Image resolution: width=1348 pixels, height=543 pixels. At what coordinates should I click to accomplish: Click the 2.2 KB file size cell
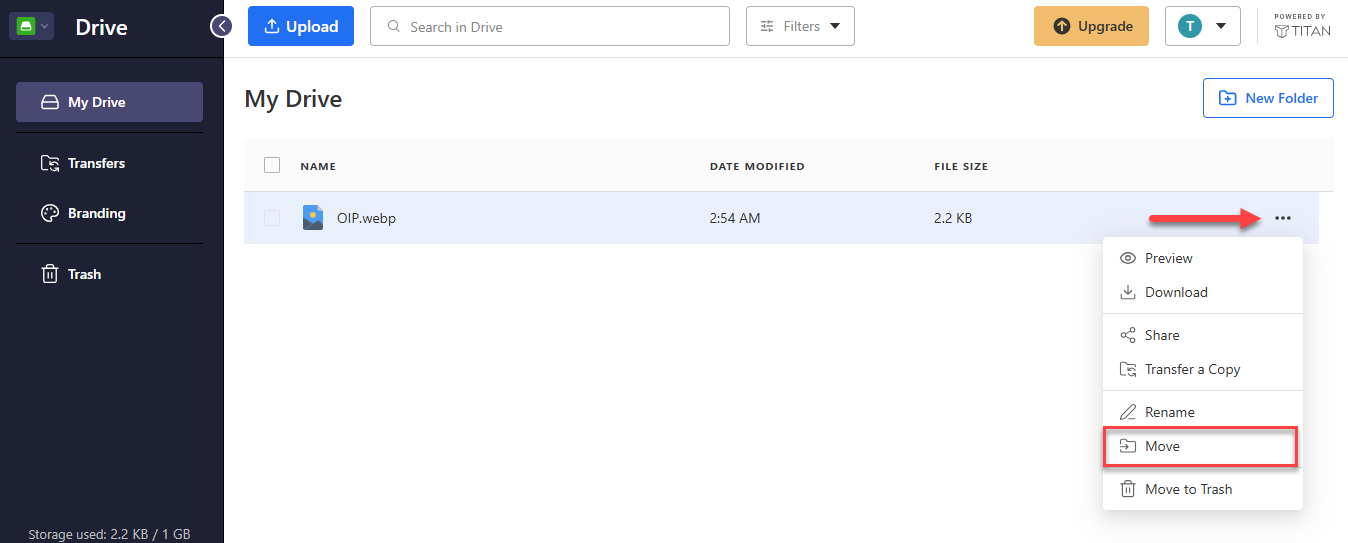953,218
